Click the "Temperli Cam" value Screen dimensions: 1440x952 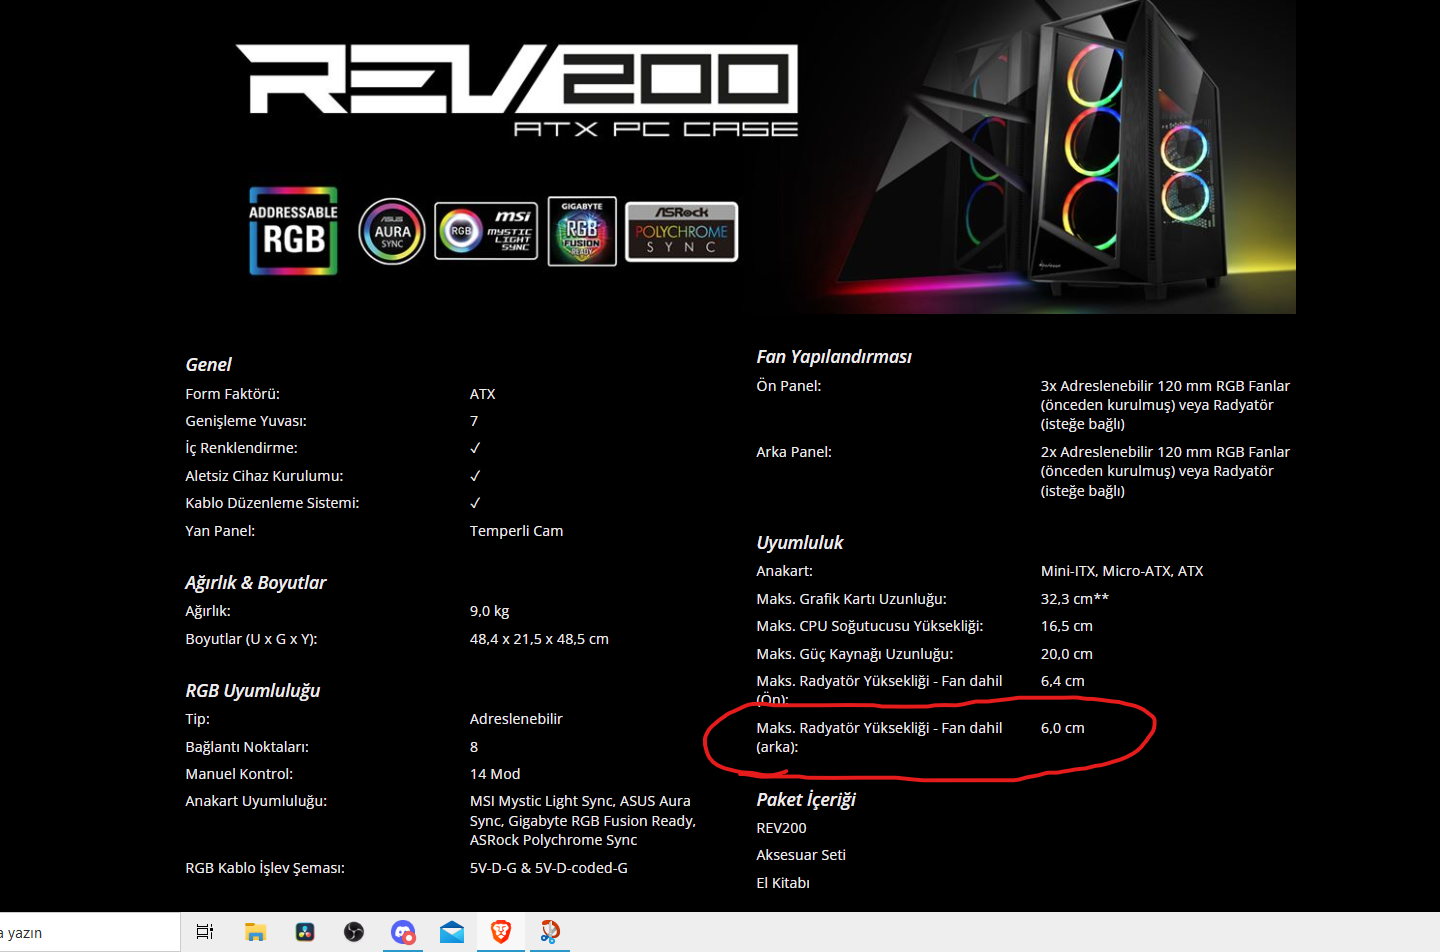516,531
